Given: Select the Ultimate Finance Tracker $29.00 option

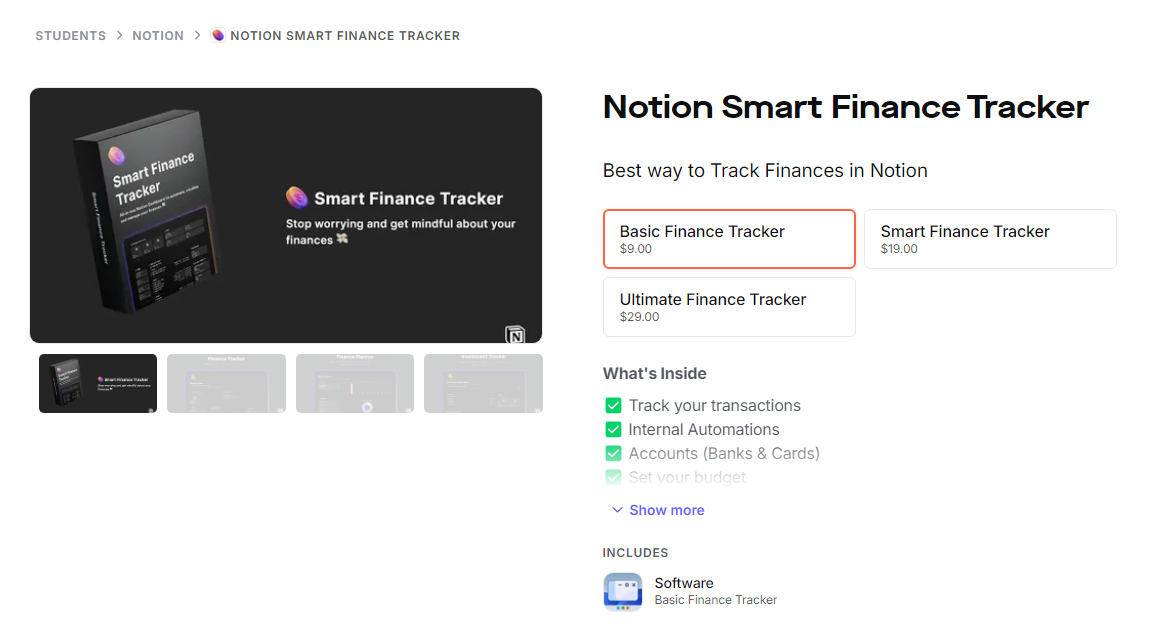Looking at the screenshot, I should [x=728, y=307].
